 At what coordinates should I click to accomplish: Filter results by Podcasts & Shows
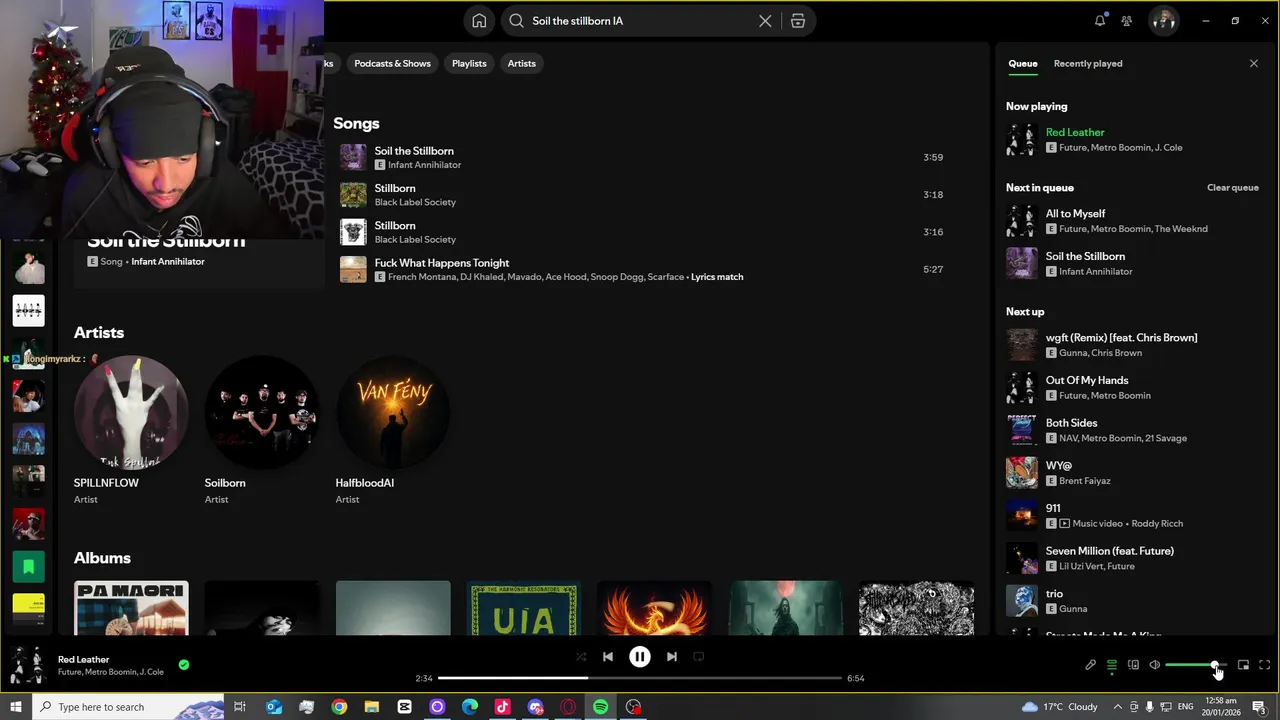point(392,63)
